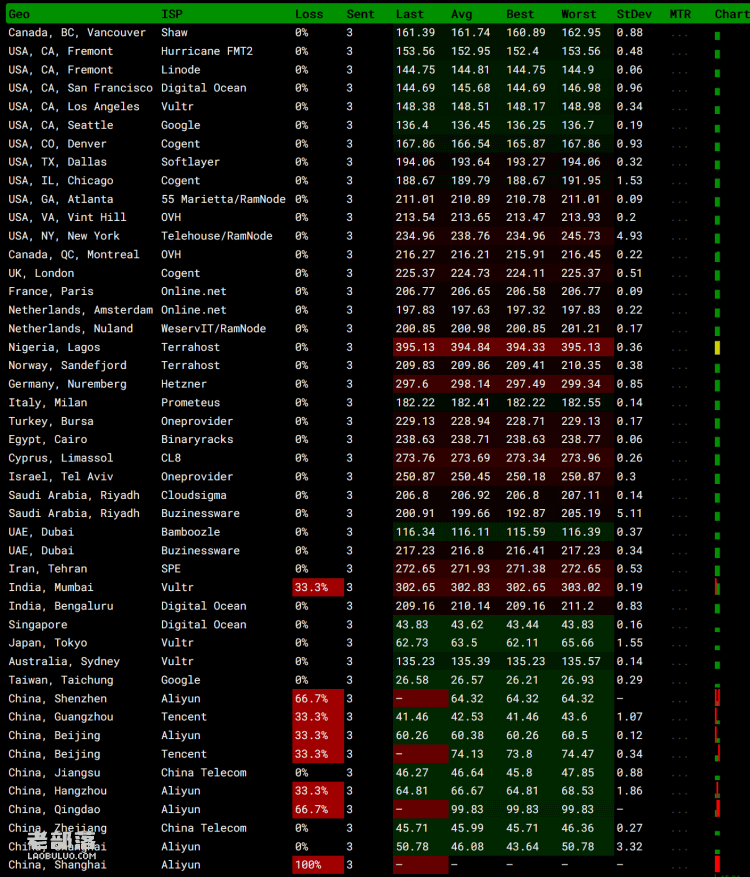Click the ISP column header
Image resolution: width=750 pixels, height=877 pixels.
point(172,15)
